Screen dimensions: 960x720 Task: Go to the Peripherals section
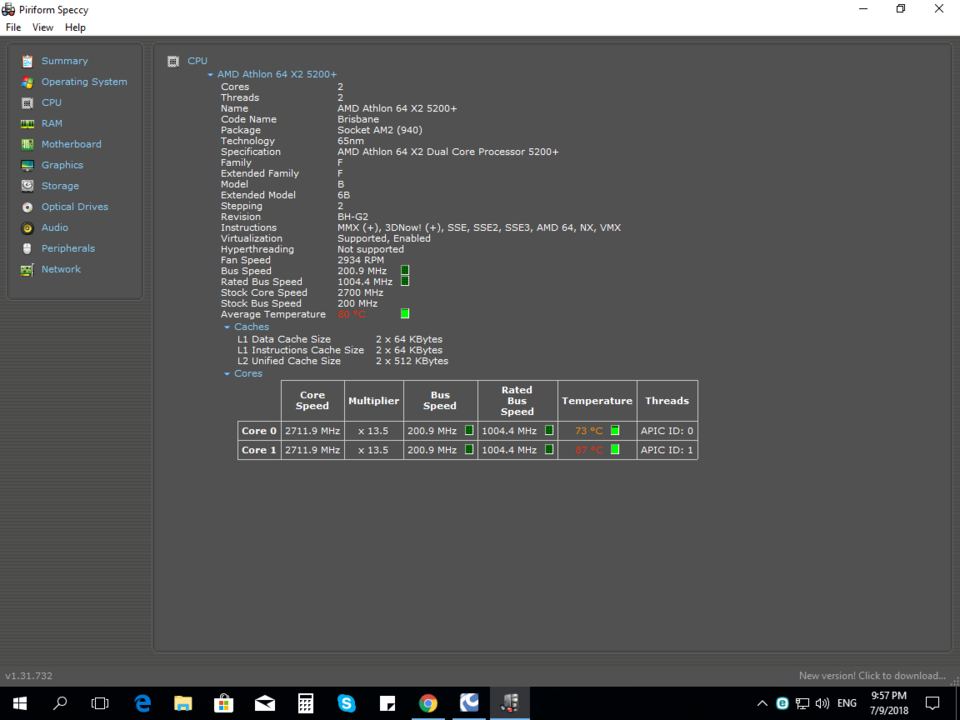[x=68, y=249]
